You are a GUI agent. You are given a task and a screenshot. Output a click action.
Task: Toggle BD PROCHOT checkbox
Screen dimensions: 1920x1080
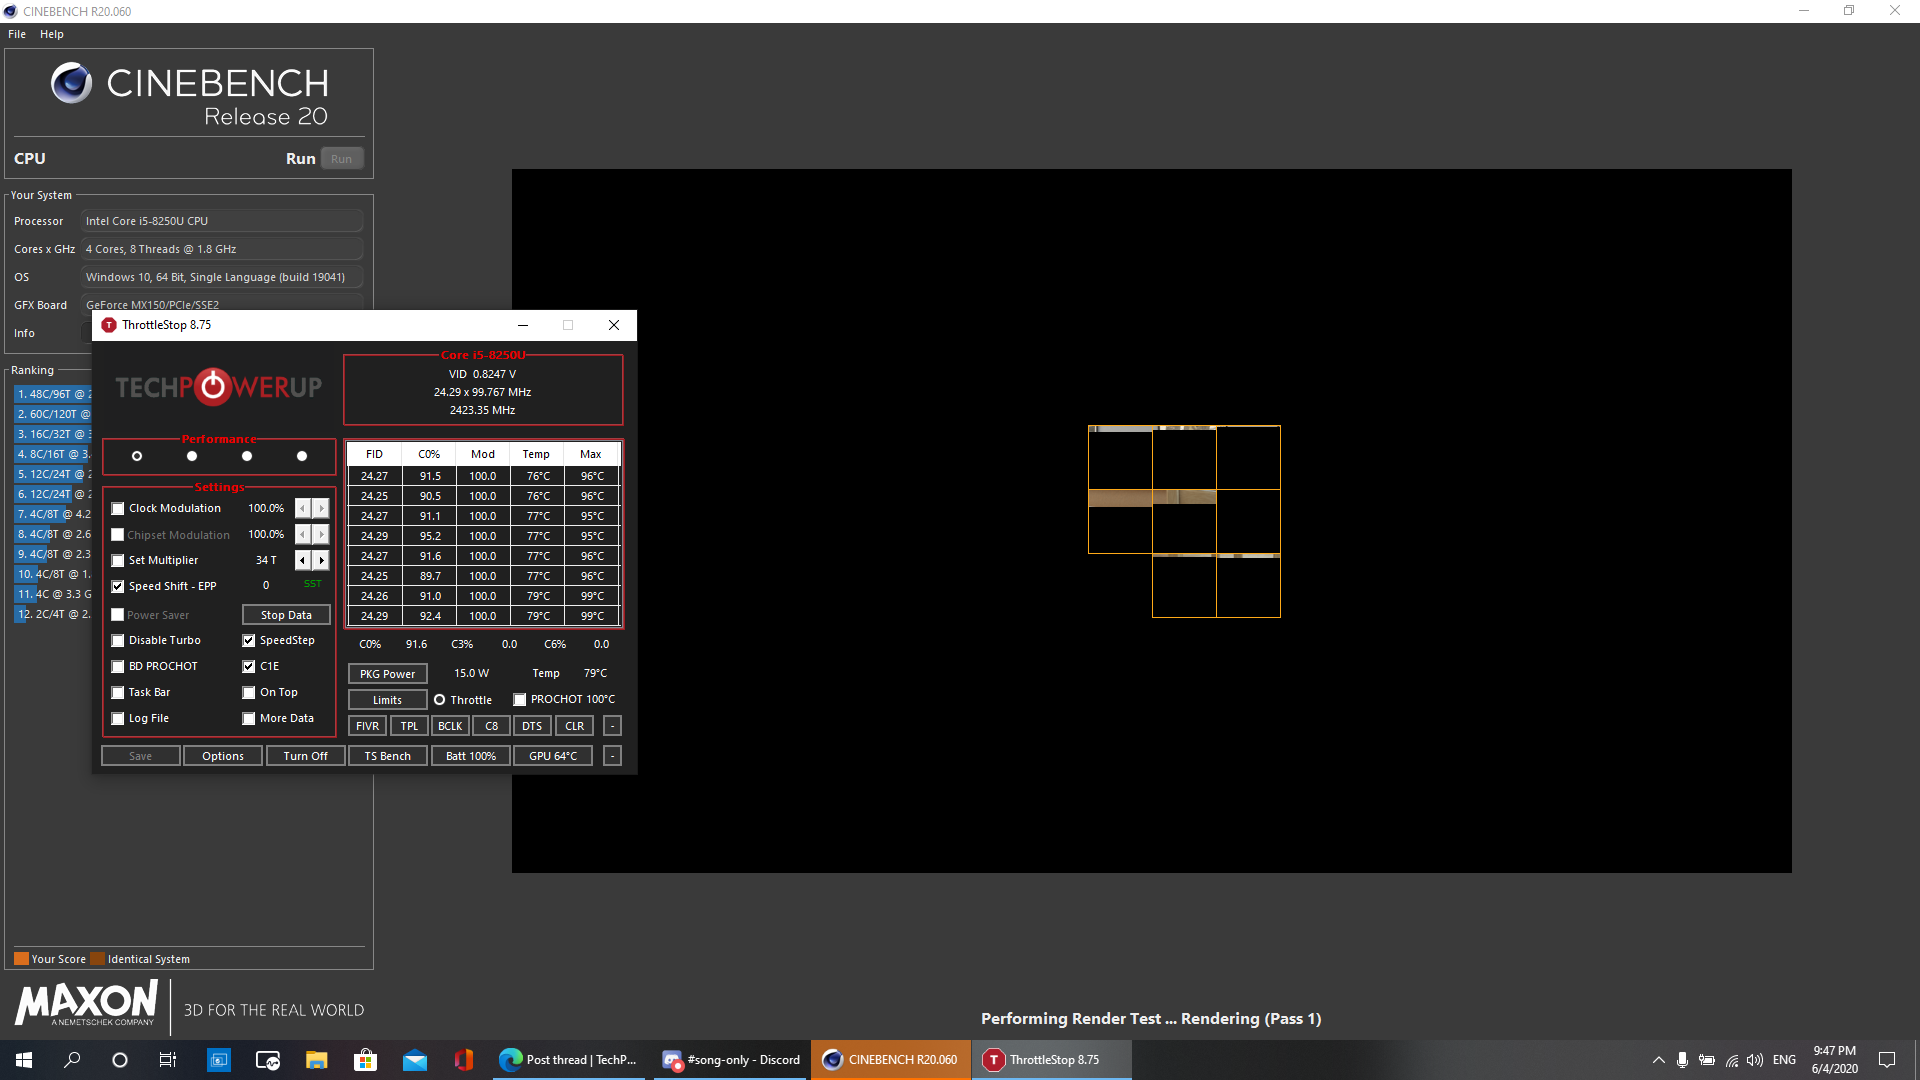[x=118, y=667]
